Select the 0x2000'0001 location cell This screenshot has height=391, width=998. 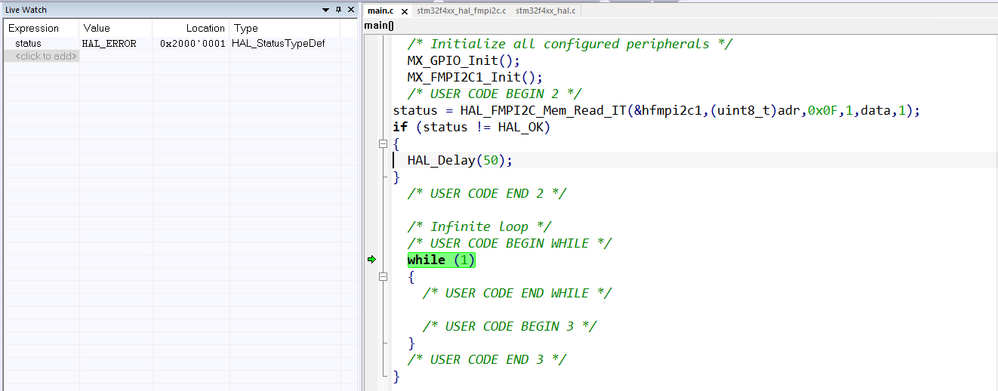pos(193,44)
